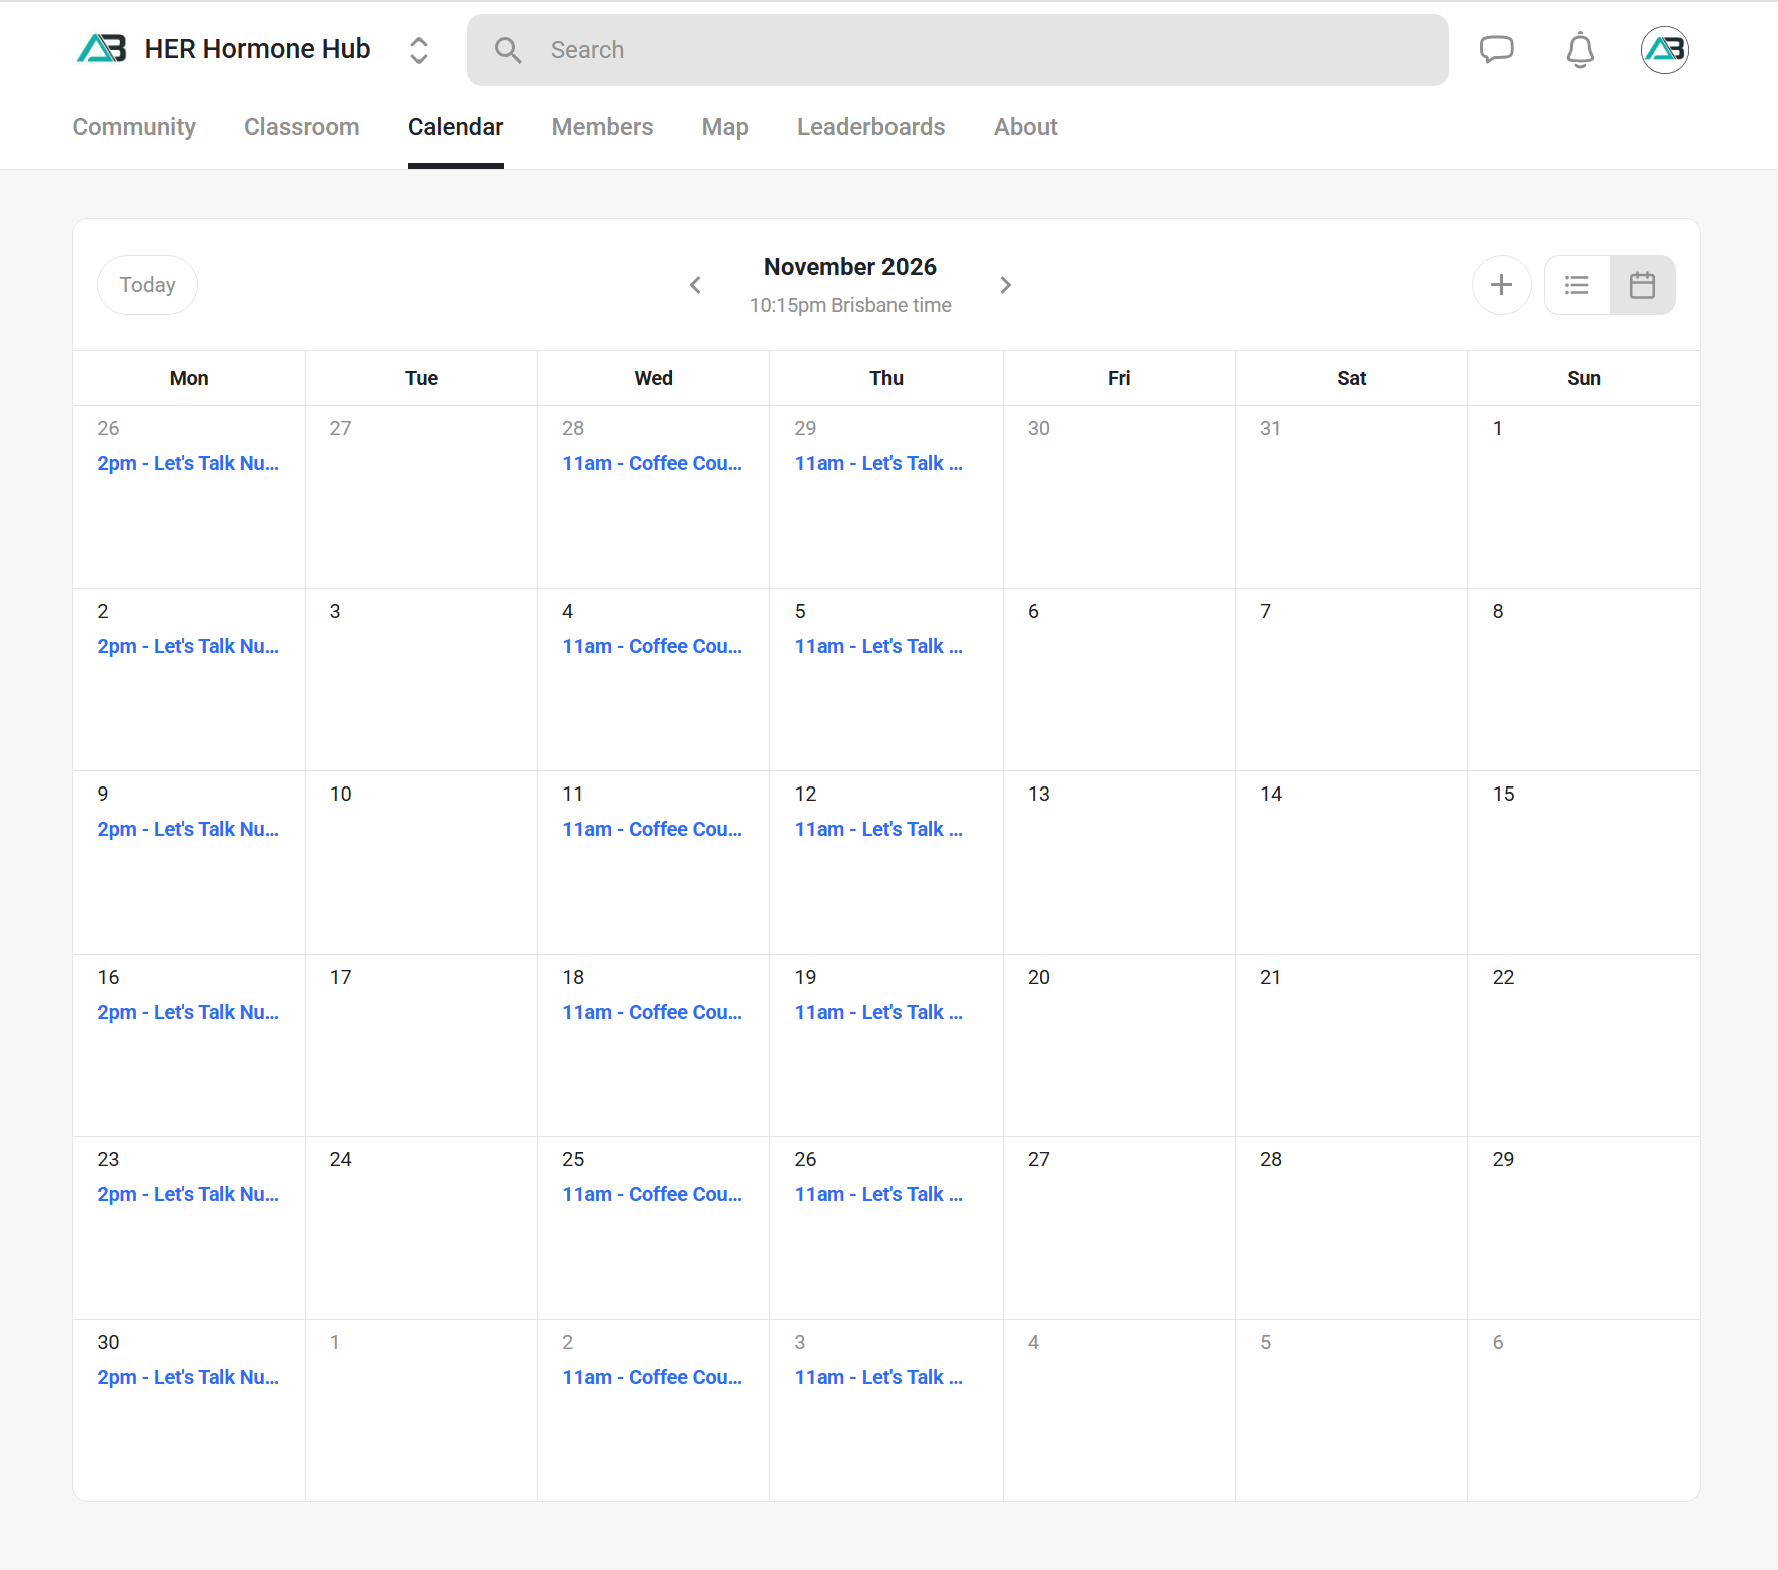Click the 10:15pm Brisbane time label
1778x1570 pixels.
(x=850, y=305)
